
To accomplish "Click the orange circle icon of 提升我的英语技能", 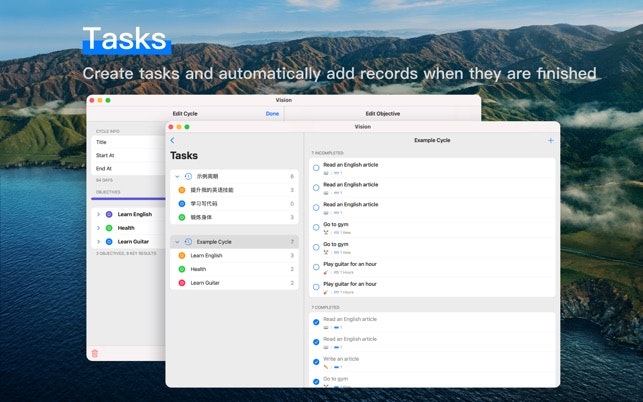I will click(182, 190).
